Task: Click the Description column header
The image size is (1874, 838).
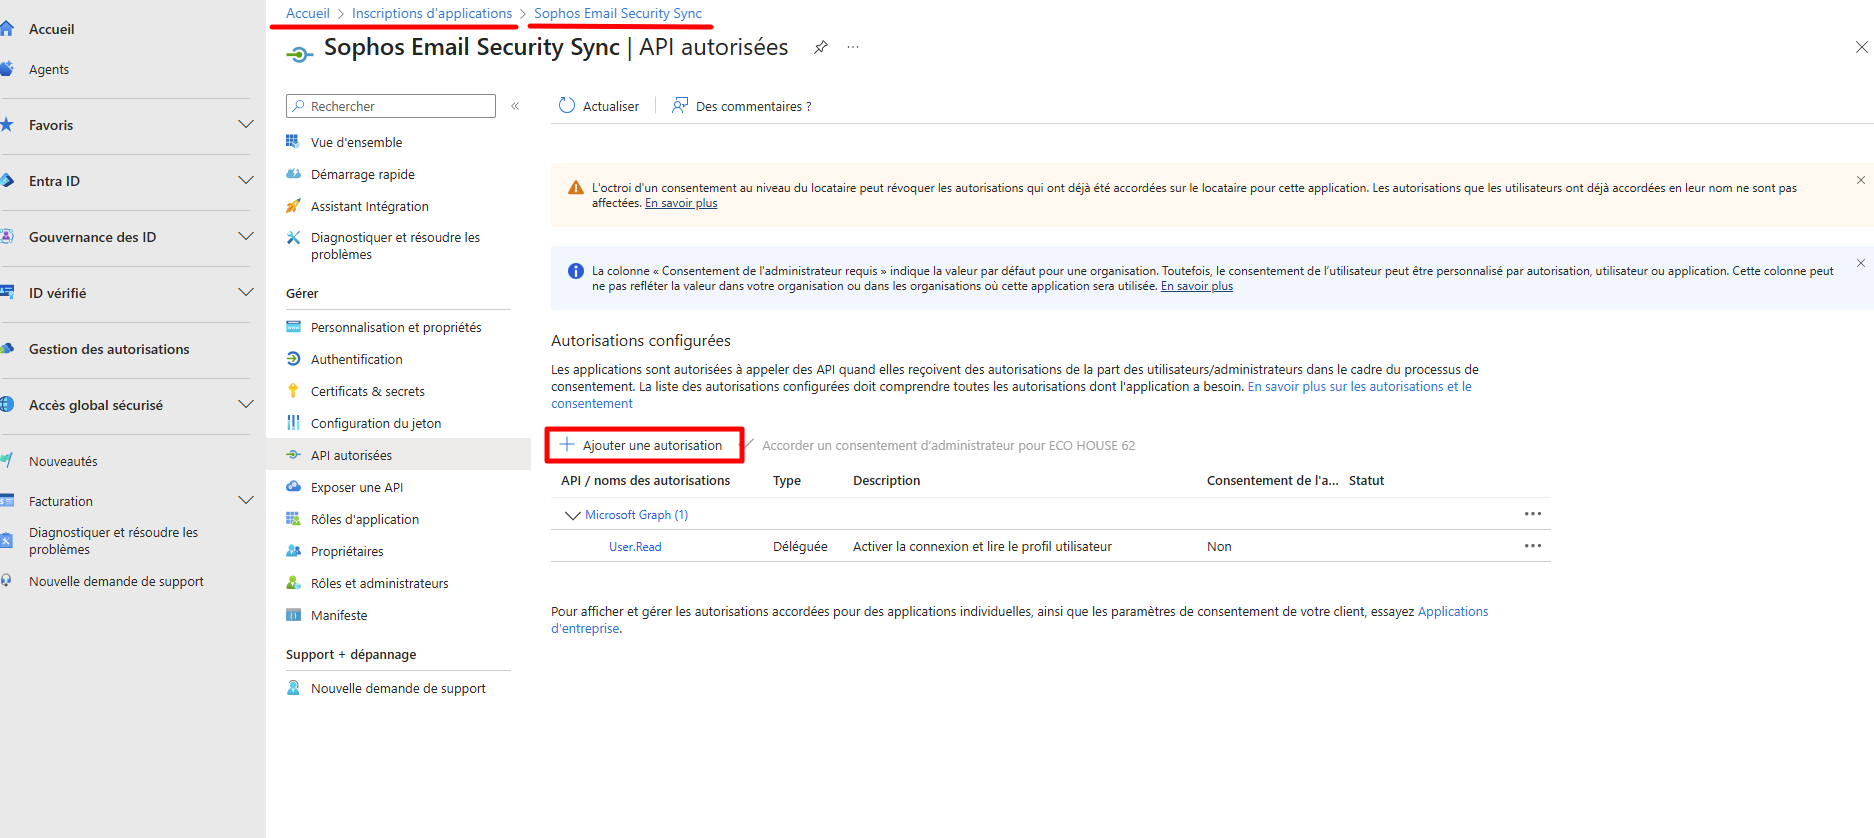Action: (x=886, y=480)
